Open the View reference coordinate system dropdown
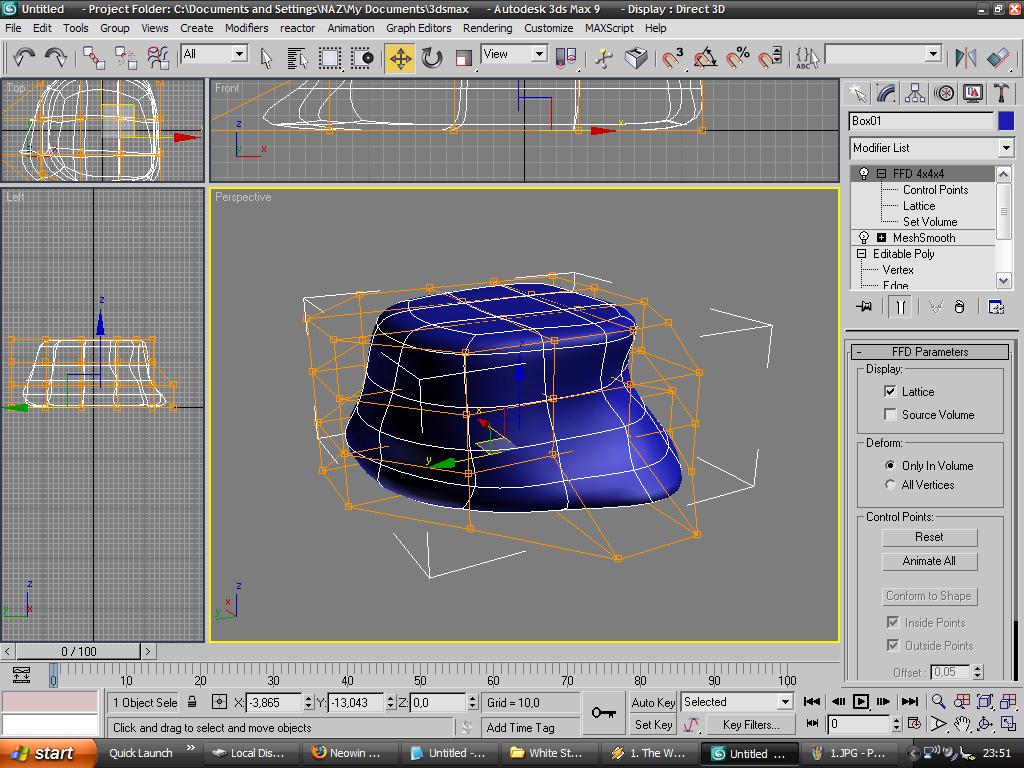This screenshot has height=768, width=1024. click(x=540, y=55)
